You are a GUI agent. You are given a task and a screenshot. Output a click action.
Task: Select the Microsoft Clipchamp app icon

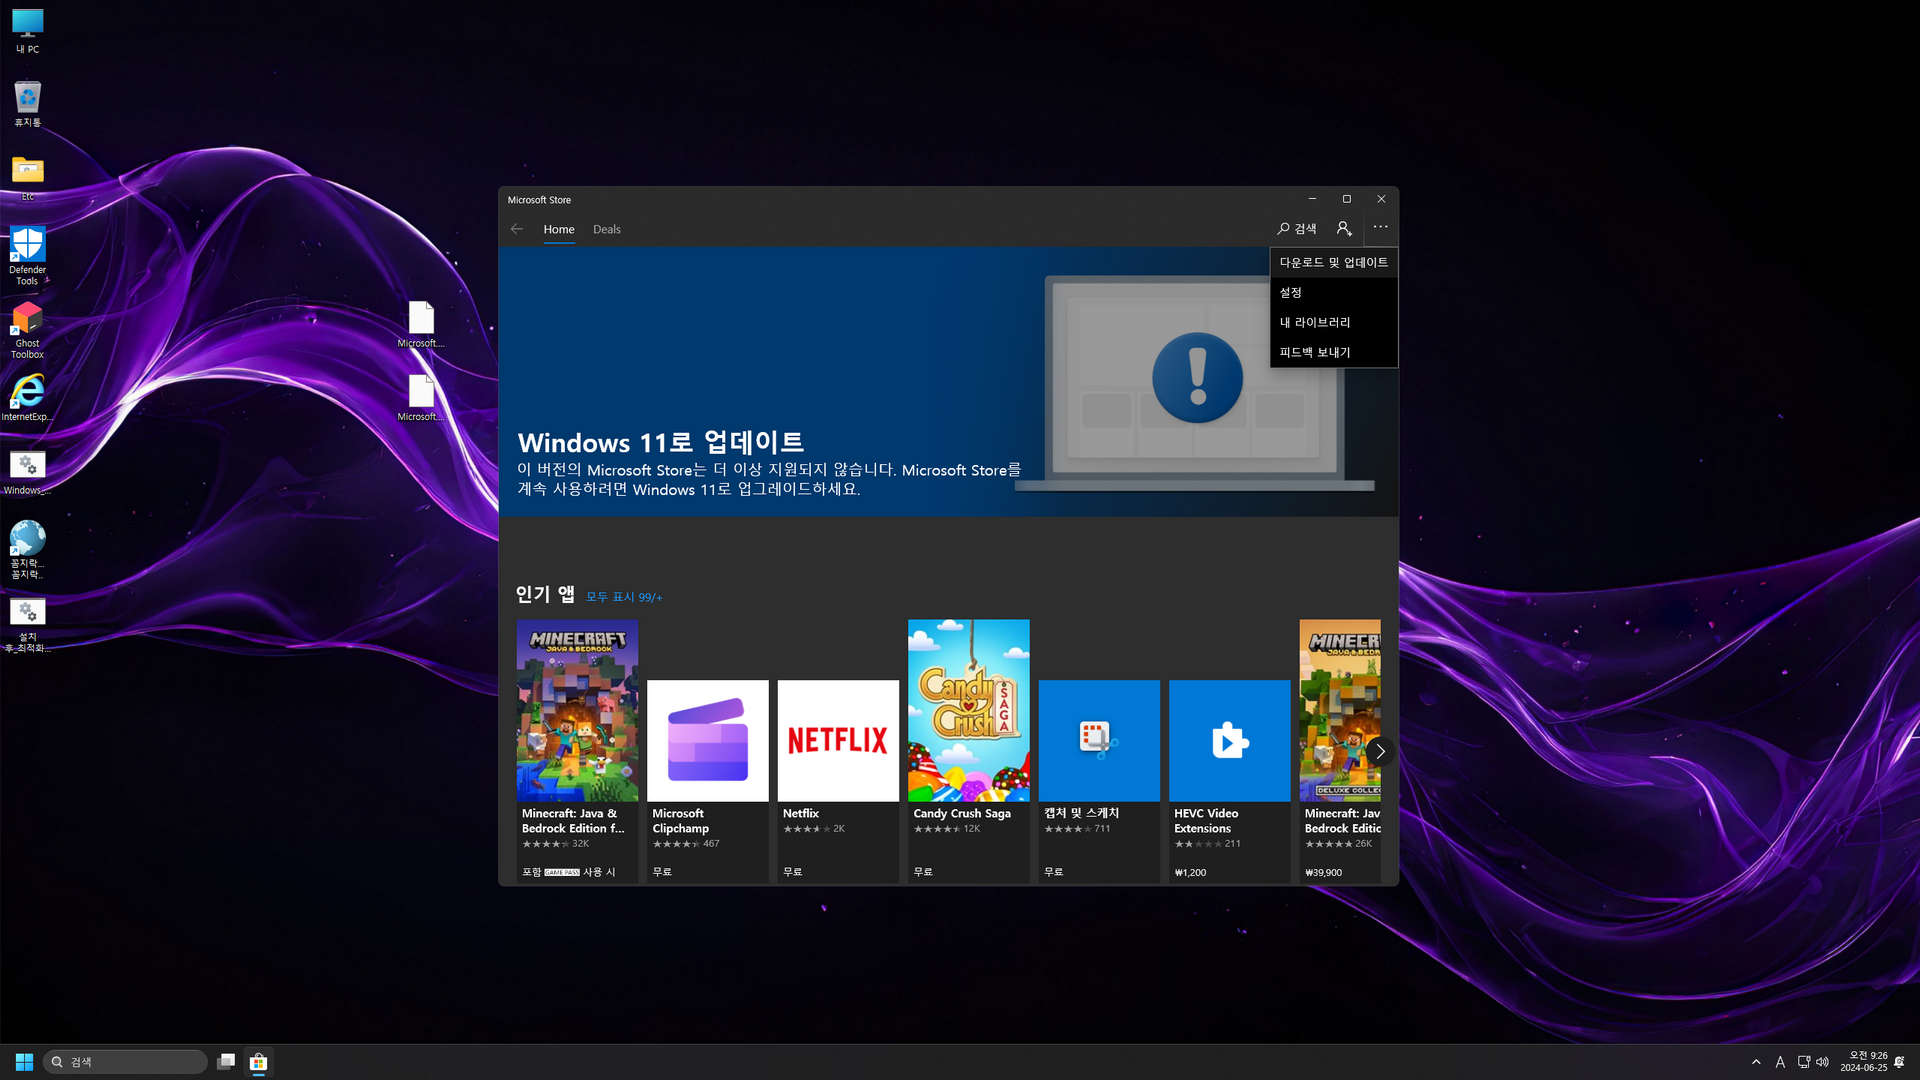[708, 741]
